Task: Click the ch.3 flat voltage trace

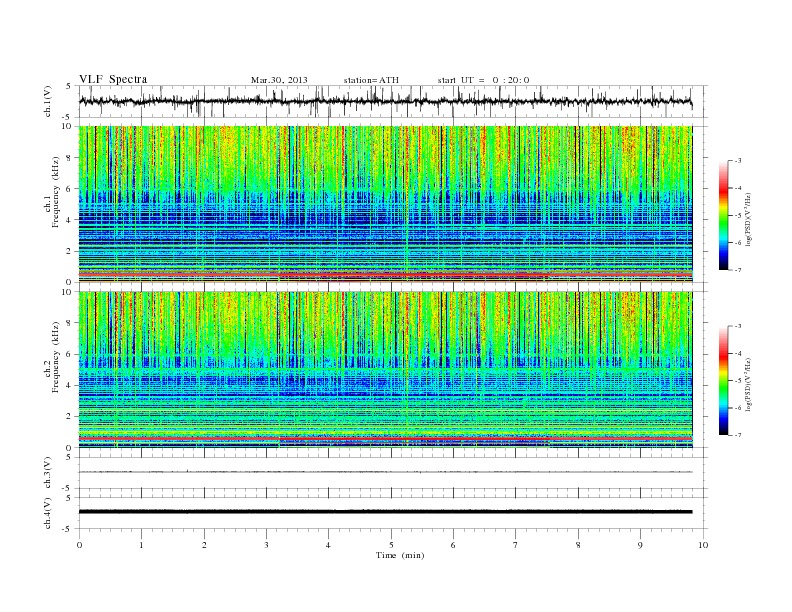Action: tap(385, 472)
